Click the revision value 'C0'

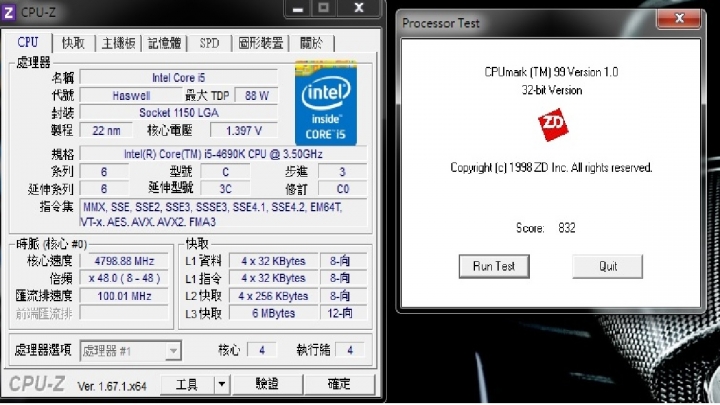click(343, 189)
